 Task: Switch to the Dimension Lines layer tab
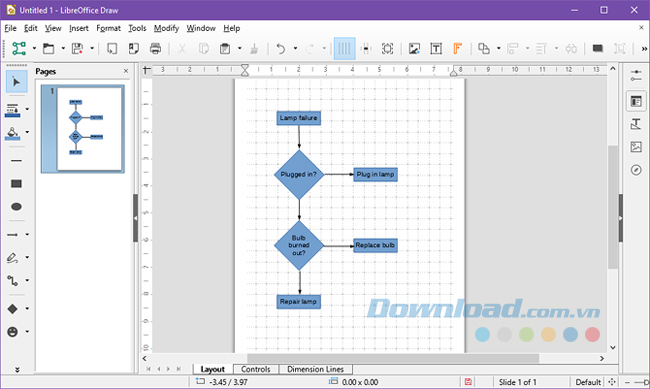click(315, 369)
